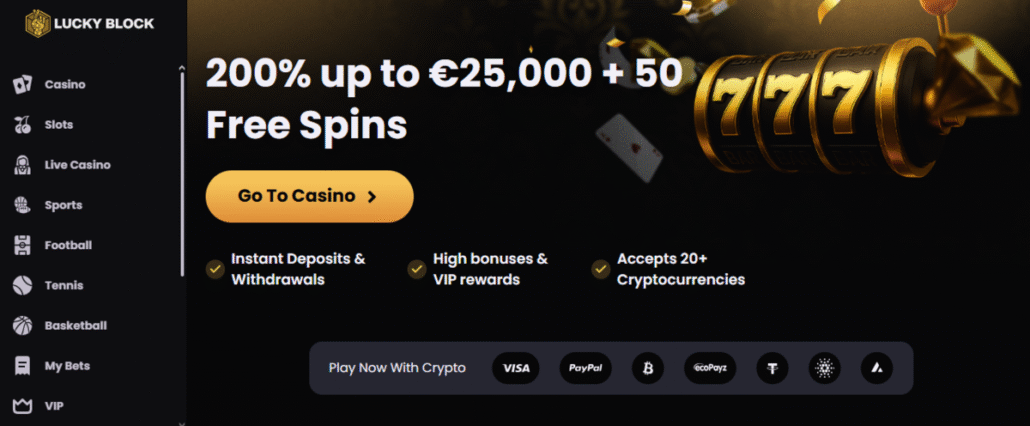The width and height of the screenshot is (1030, 426).
Task: Pick the Cardano crypto icon
Action: pos(825,368)
